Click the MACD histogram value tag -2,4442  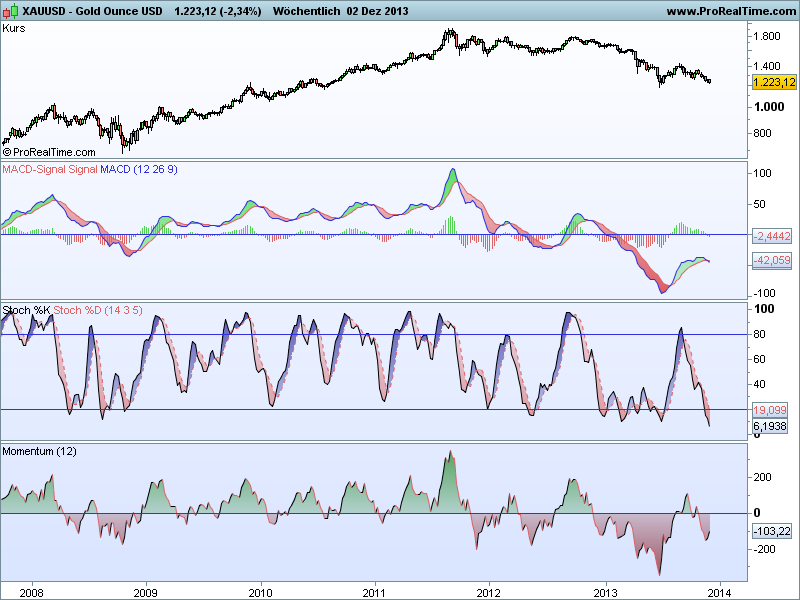click(x=772, y=236)
